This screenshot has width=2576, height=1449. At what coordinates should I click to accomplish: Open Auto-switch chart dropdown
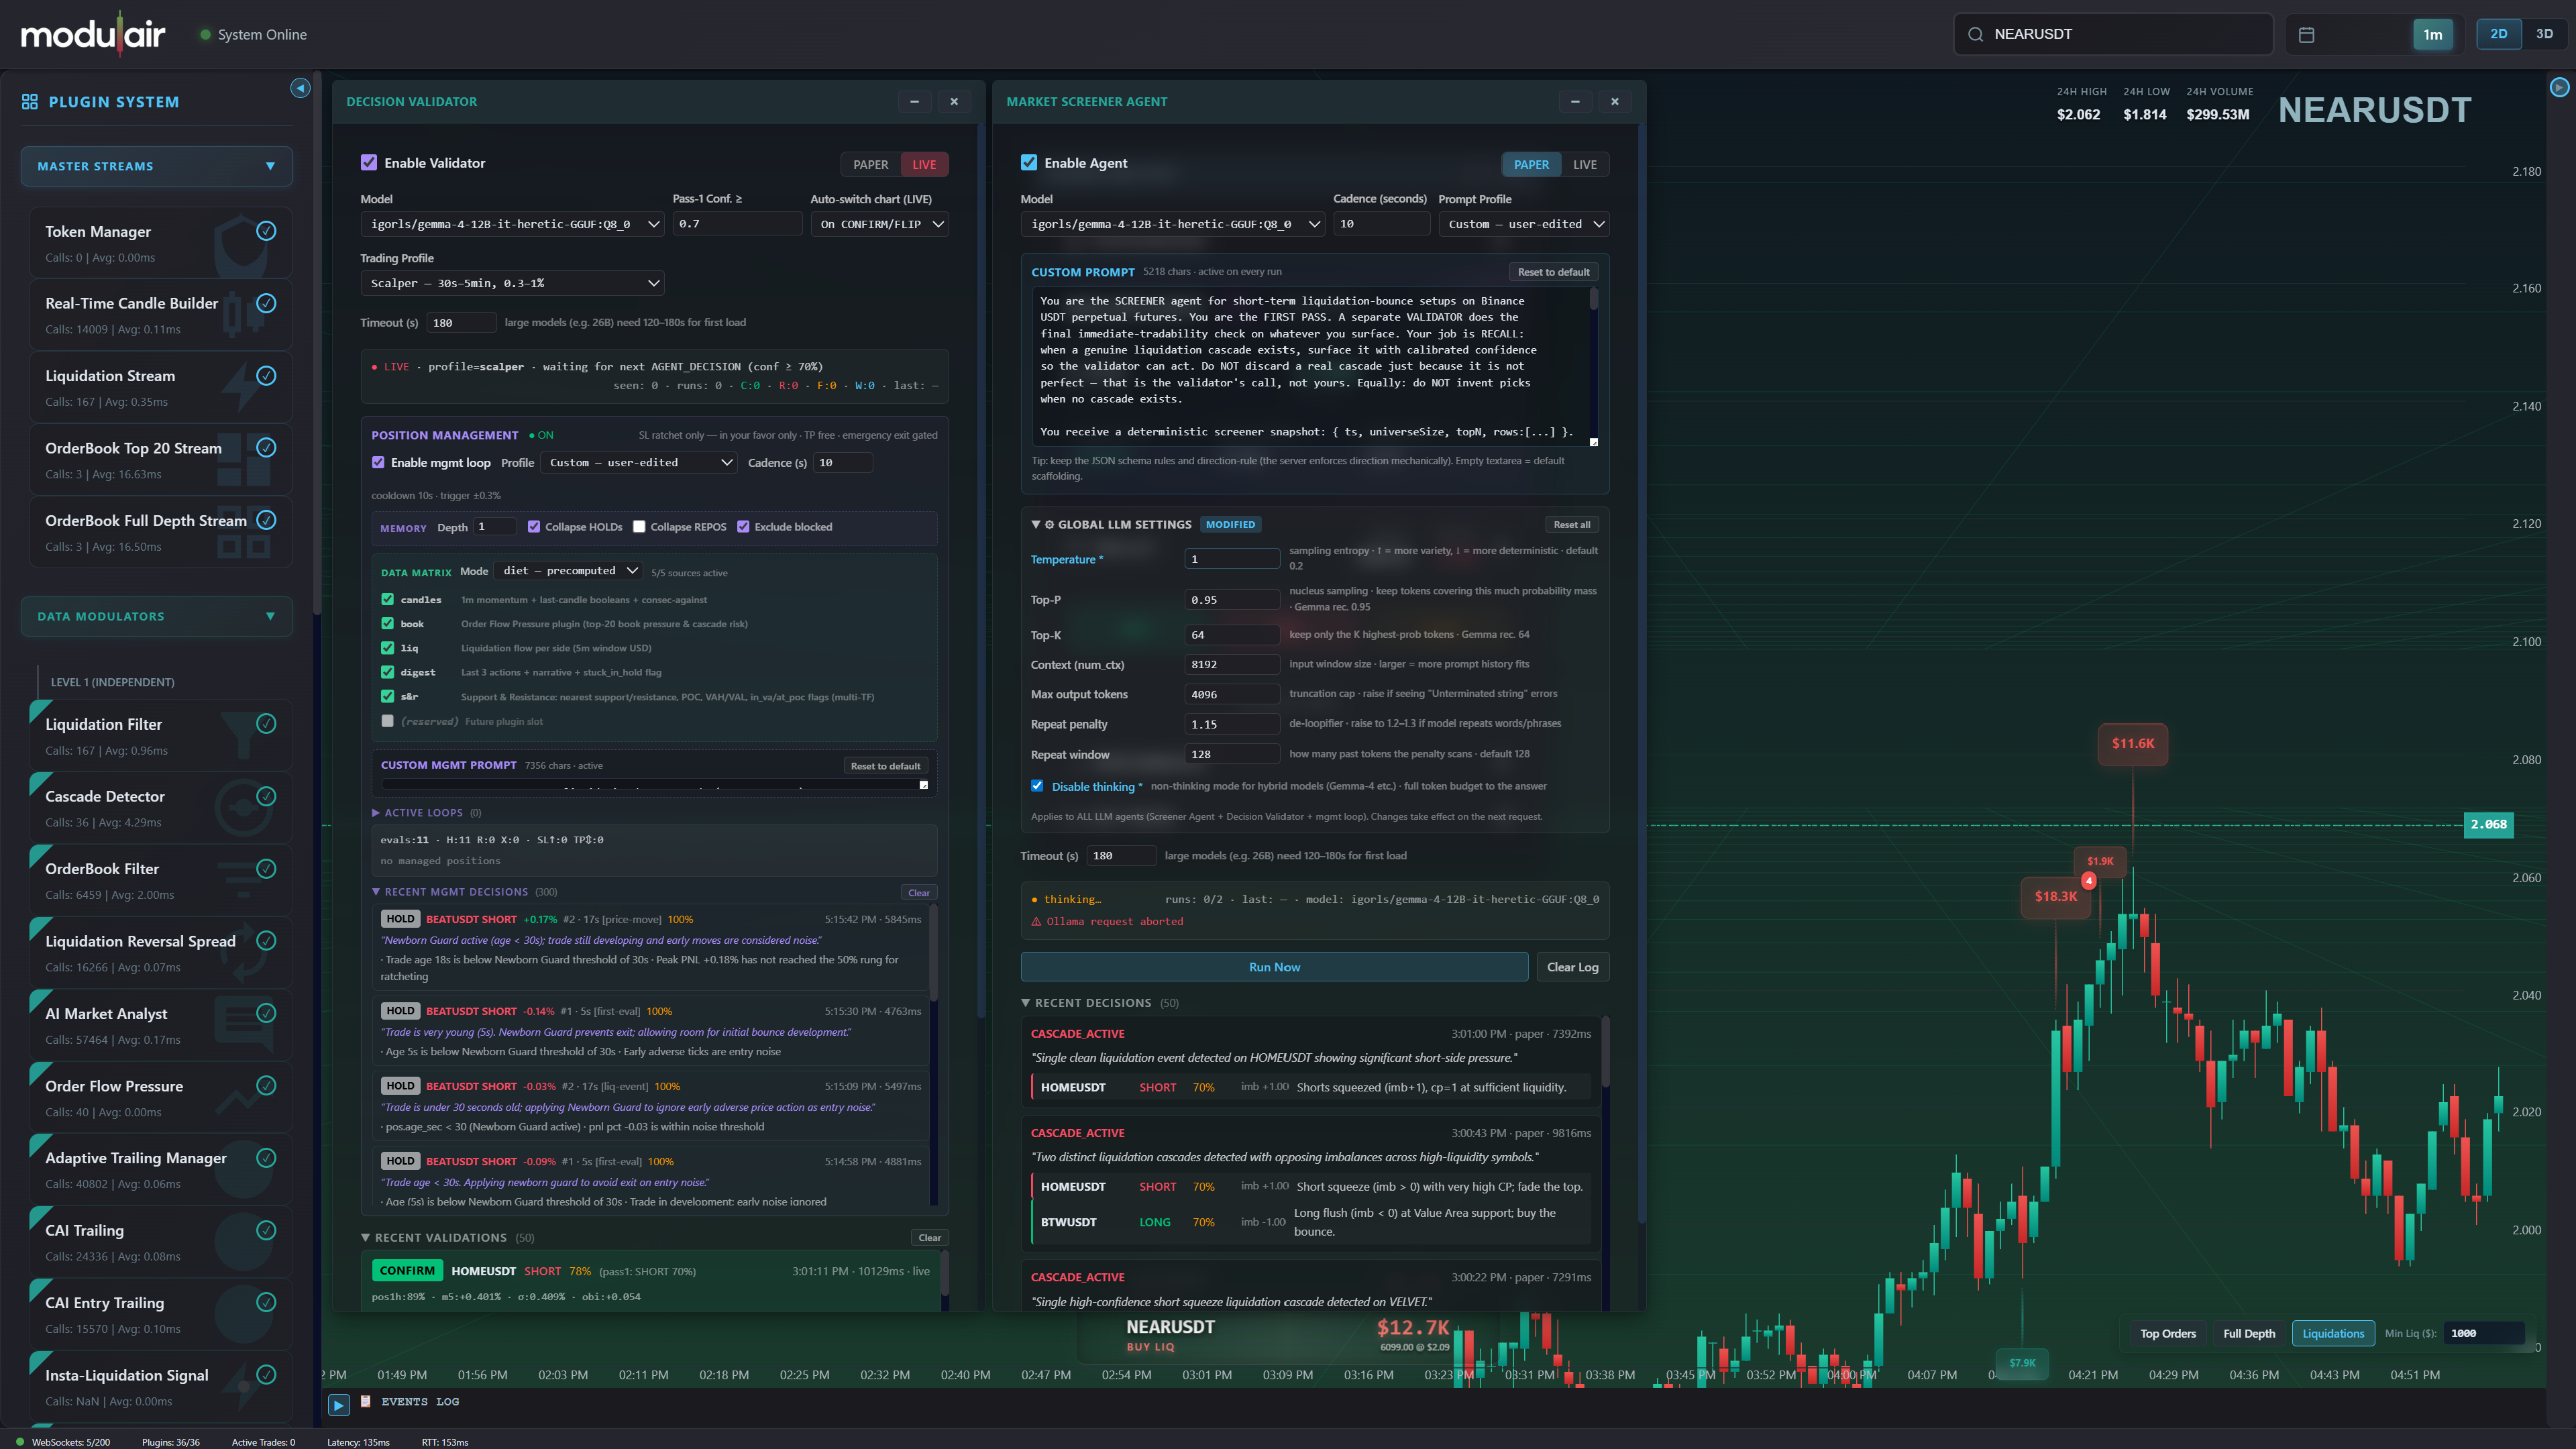[879, 225]
